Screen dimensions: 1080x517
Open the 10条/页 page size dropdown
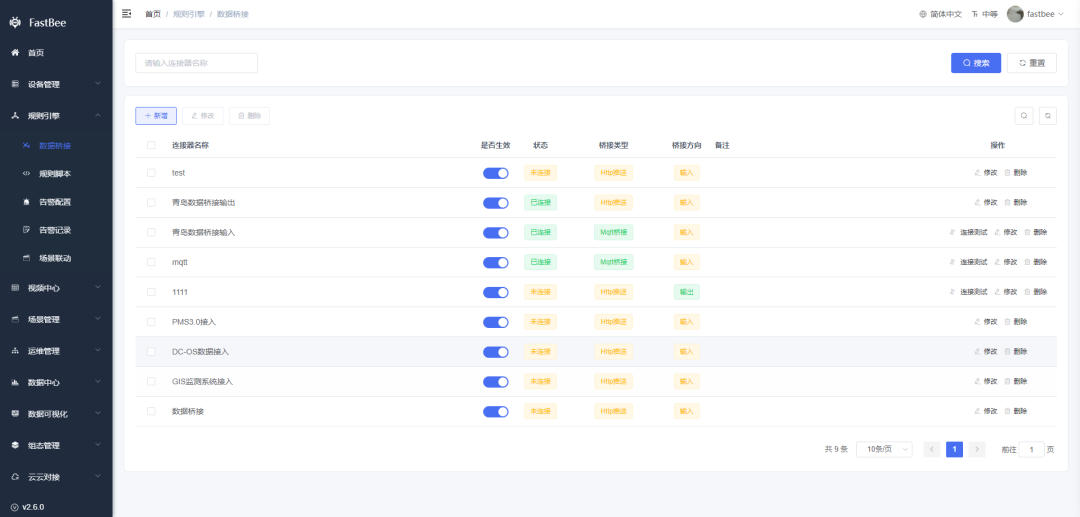(x=884, y=450)
